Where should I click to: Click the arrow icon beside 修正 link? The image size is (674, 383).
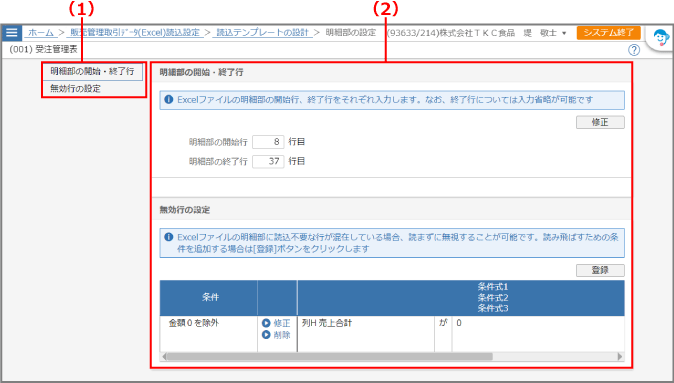click(266, 323)
